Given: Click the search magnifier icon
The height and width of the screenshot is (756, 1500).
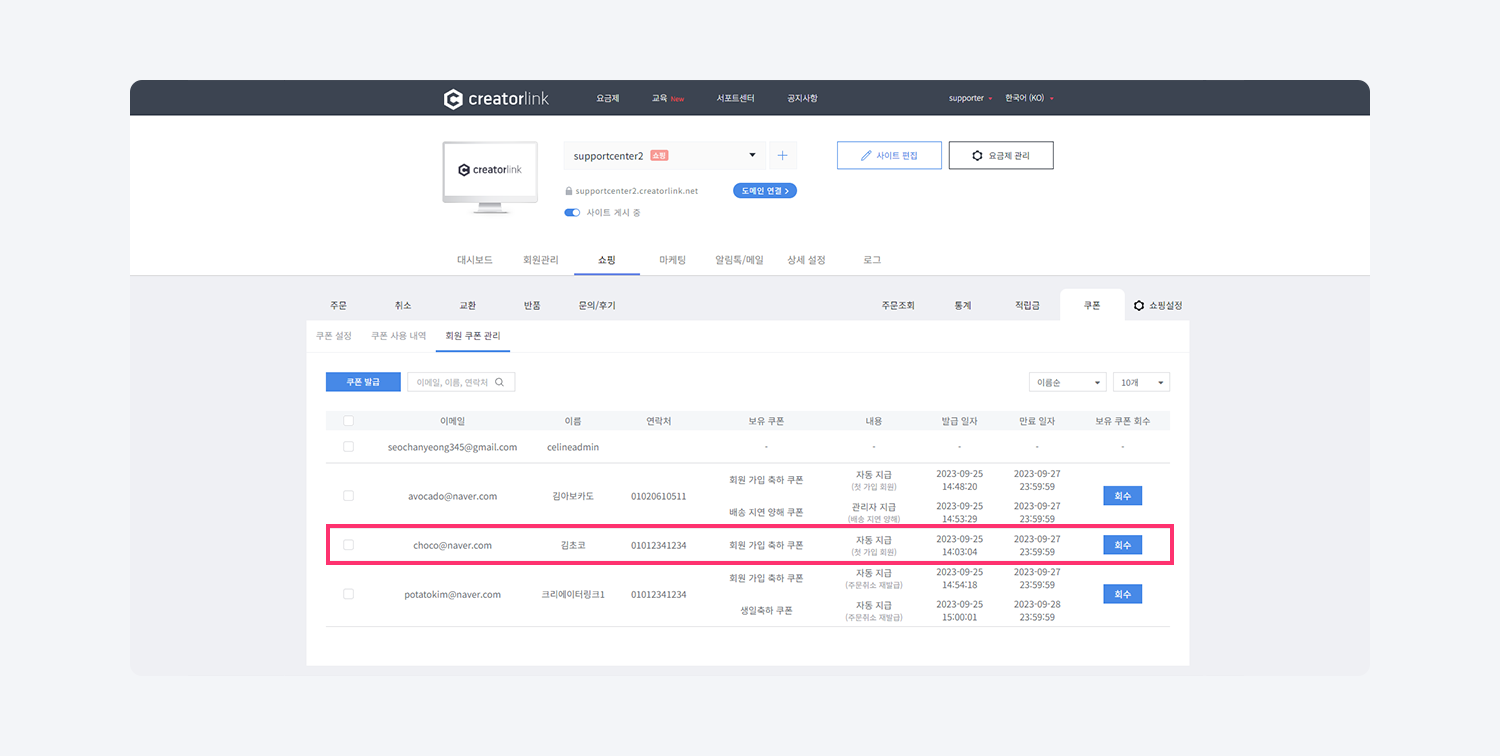Looking at the screenshot, I should pyautogui.click(x=501, y=382).
